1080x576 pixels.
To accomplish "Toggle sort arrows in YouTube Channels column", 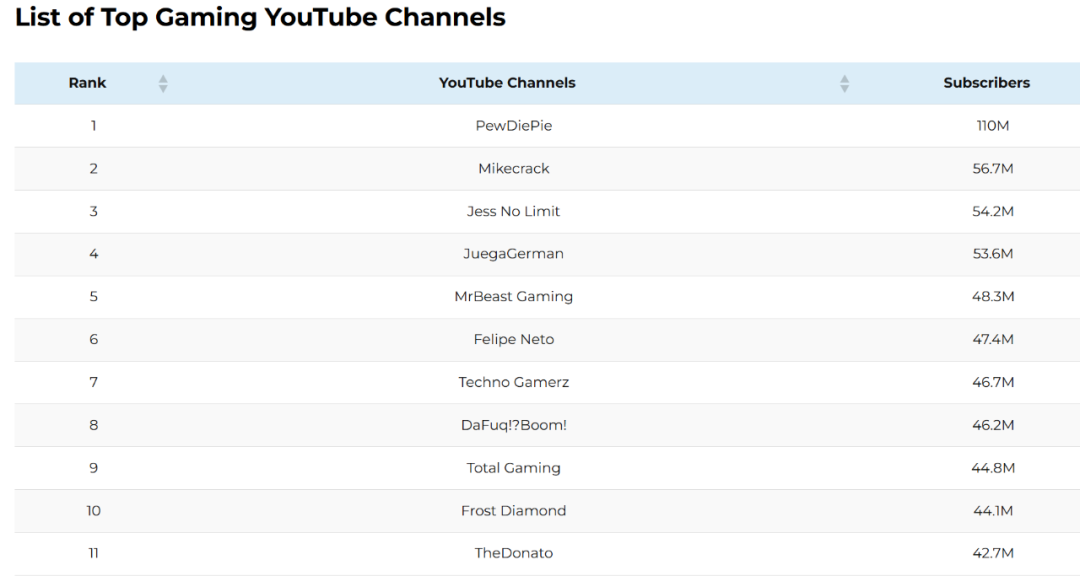I will click(x=844, y=84).
